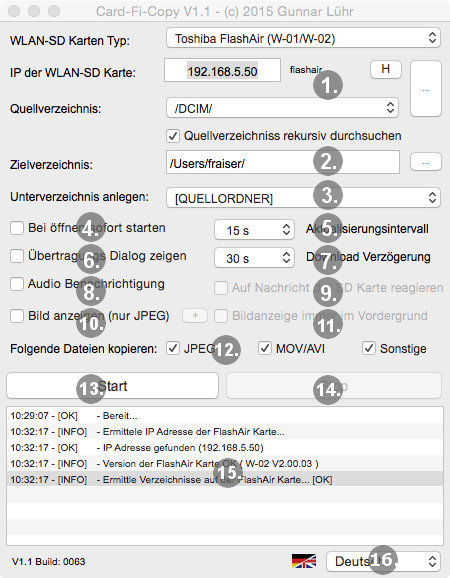This screenshot has width=450, height=578.
Task: Click the small plus button after Bild anzeigen
Action: click(195, 316)
